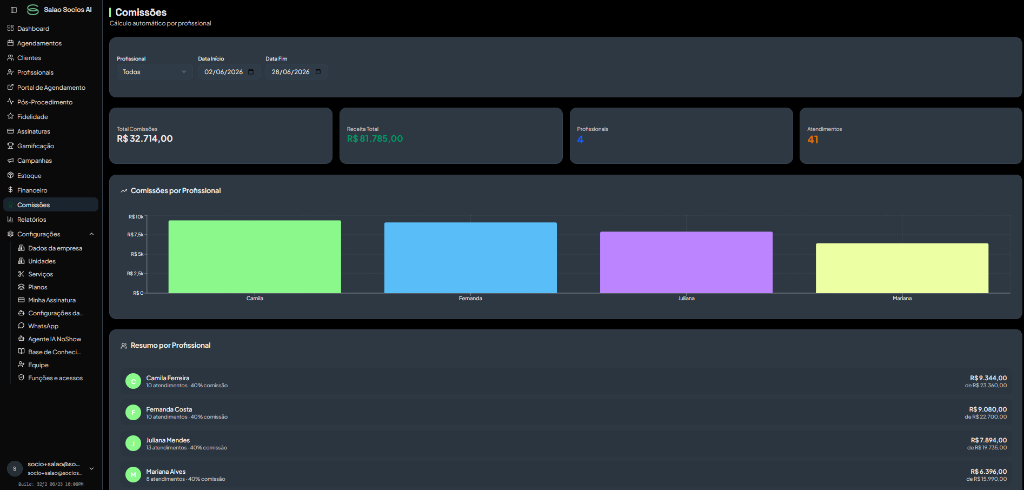Click the Agendamentos calendar icon
The image size is (1024, 490).
coord(10,43)
